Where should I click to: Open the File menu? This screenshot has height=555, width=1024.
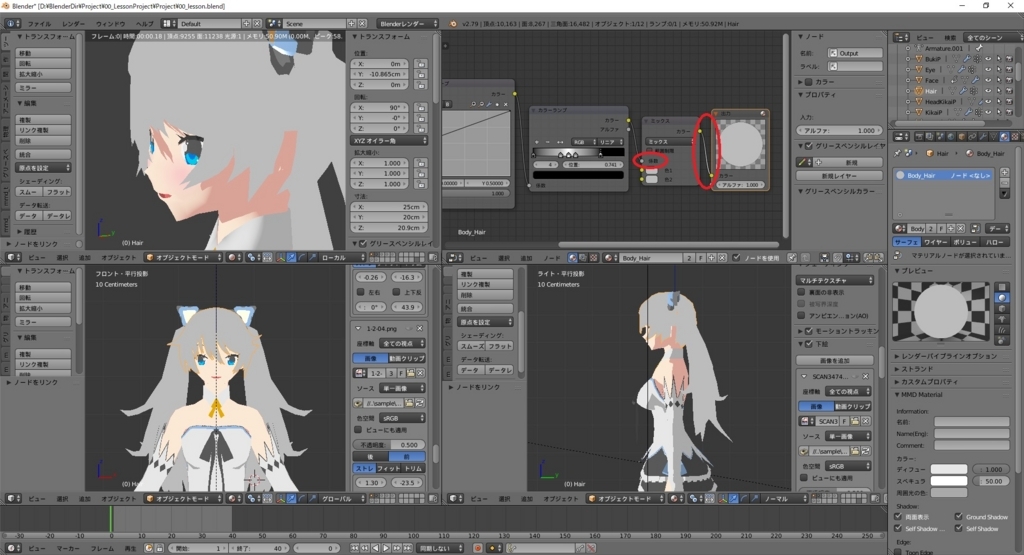39,24
